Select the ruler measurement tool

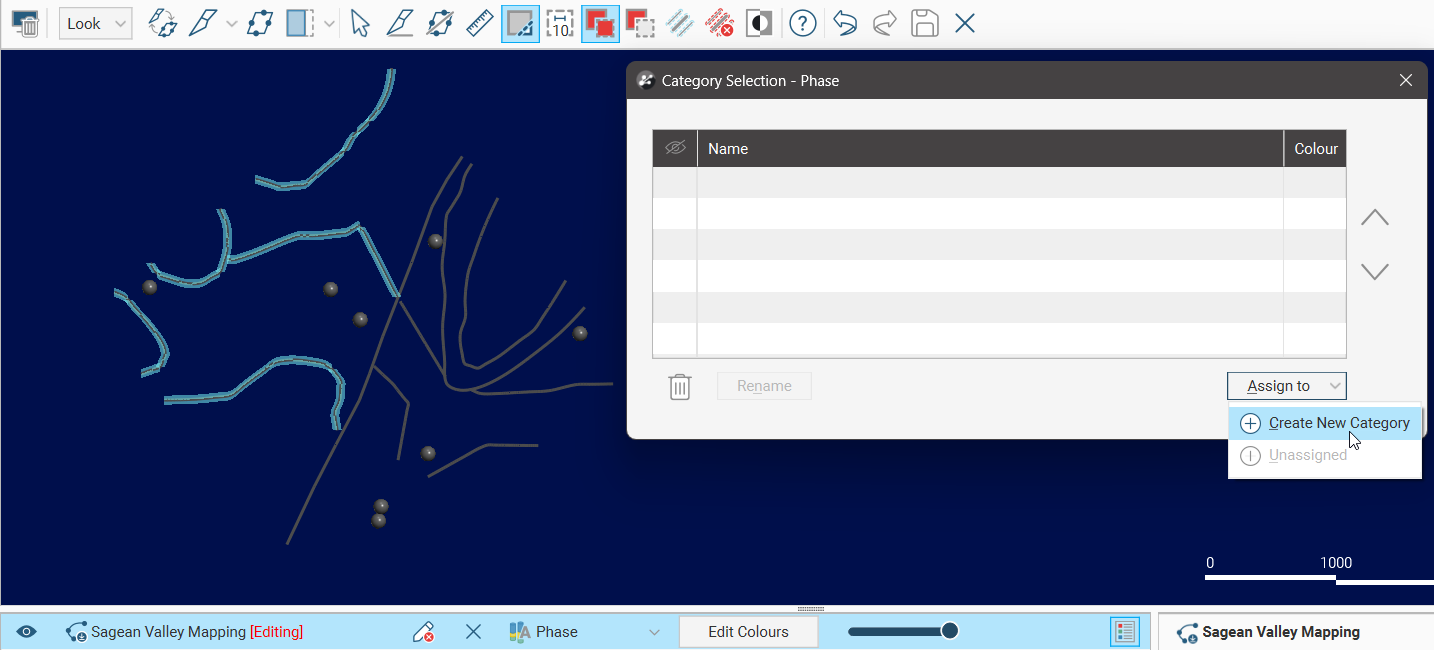tap(480, 24)
